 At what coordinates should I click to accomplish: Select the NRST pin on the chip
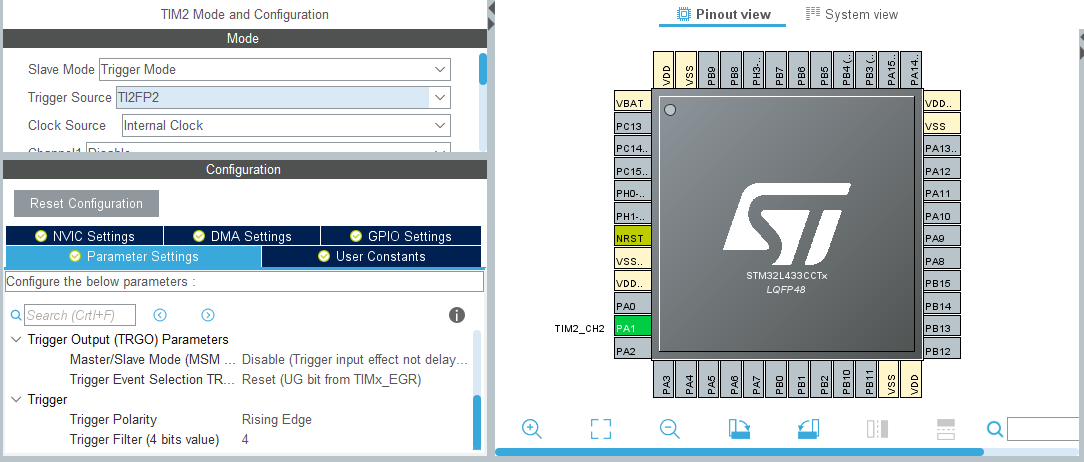point(633,238)
